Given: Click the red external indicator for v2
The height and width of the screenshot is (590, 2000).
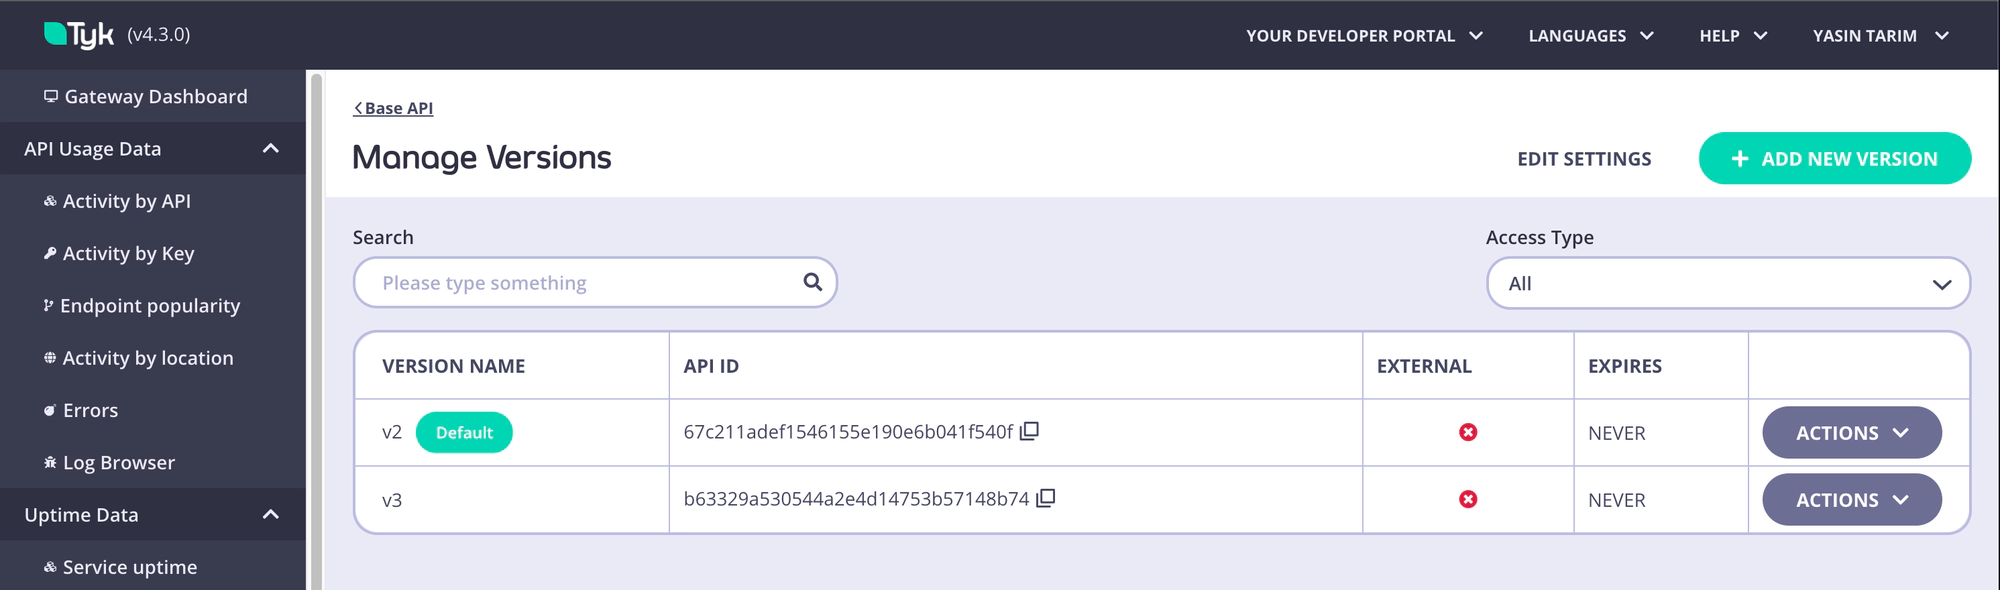Looking at the screenshot, I should point(1467,432).
